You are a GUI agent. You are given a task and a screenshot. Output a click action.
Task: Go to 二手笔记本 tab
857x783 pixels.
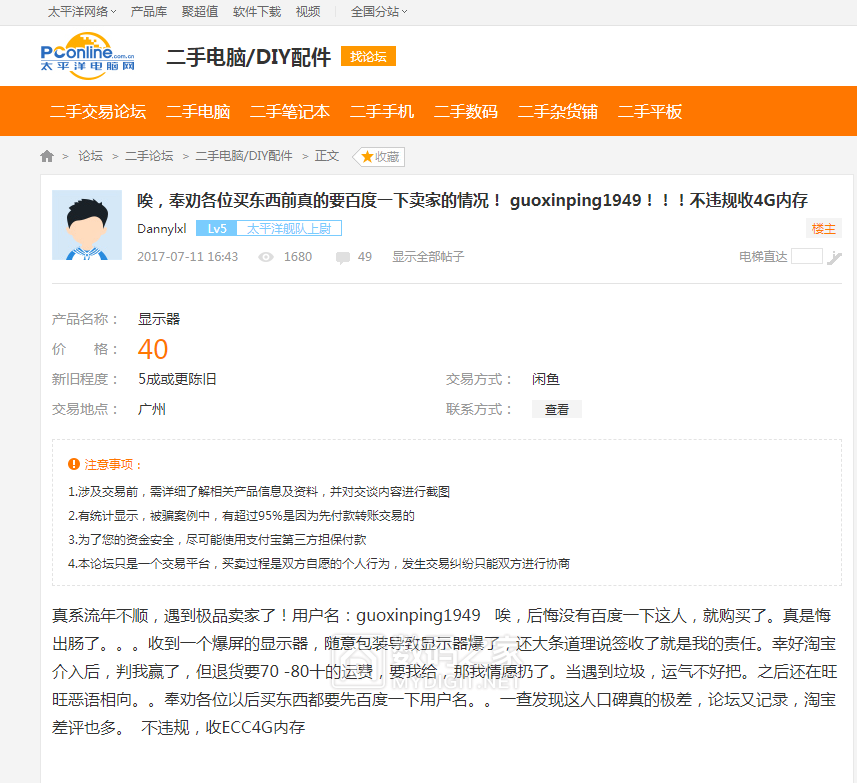pos(290,111)
